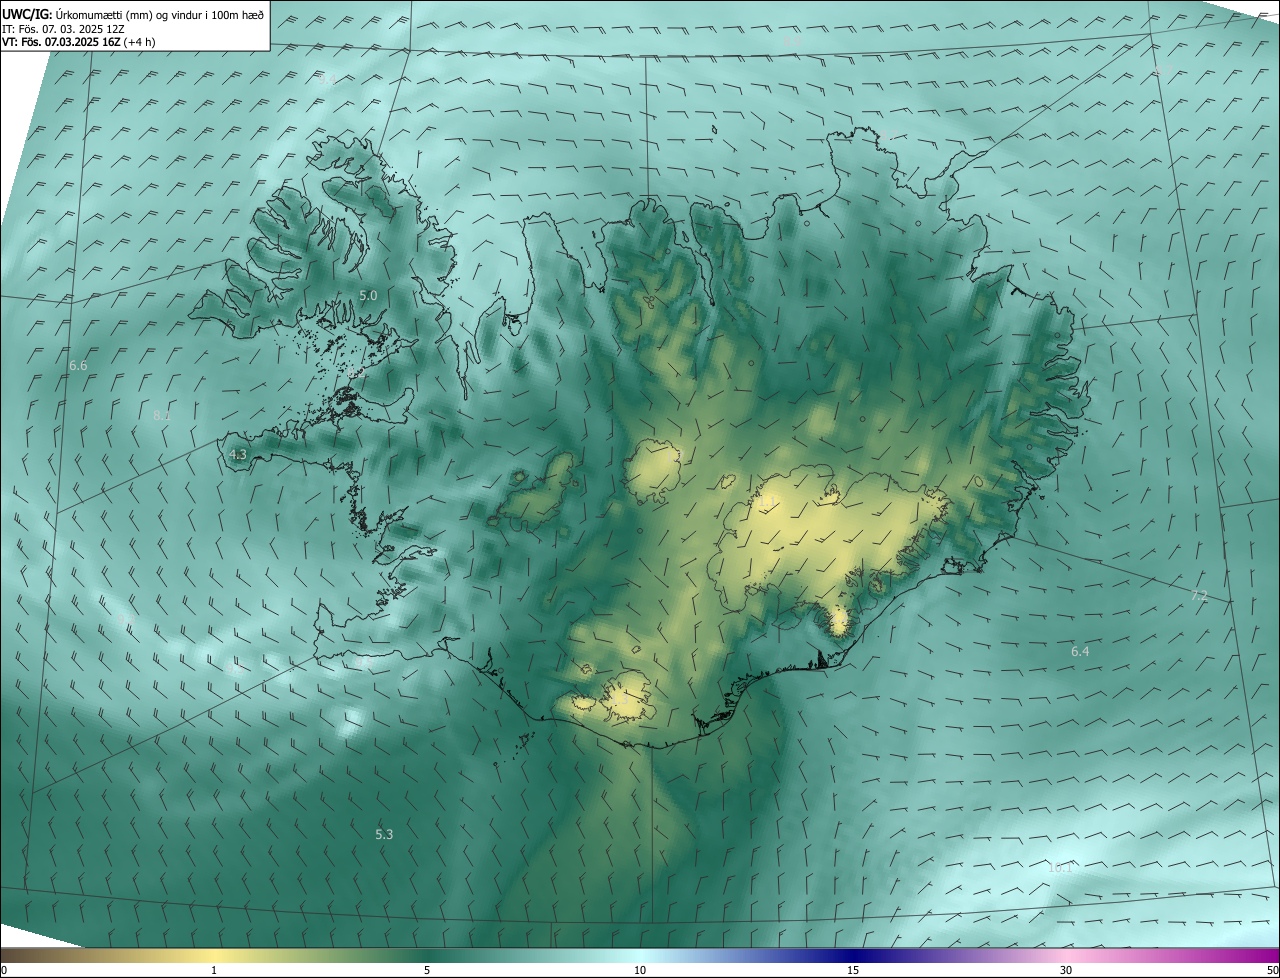
Task: Click the colorbar tick label '15'
Action: 853,970
